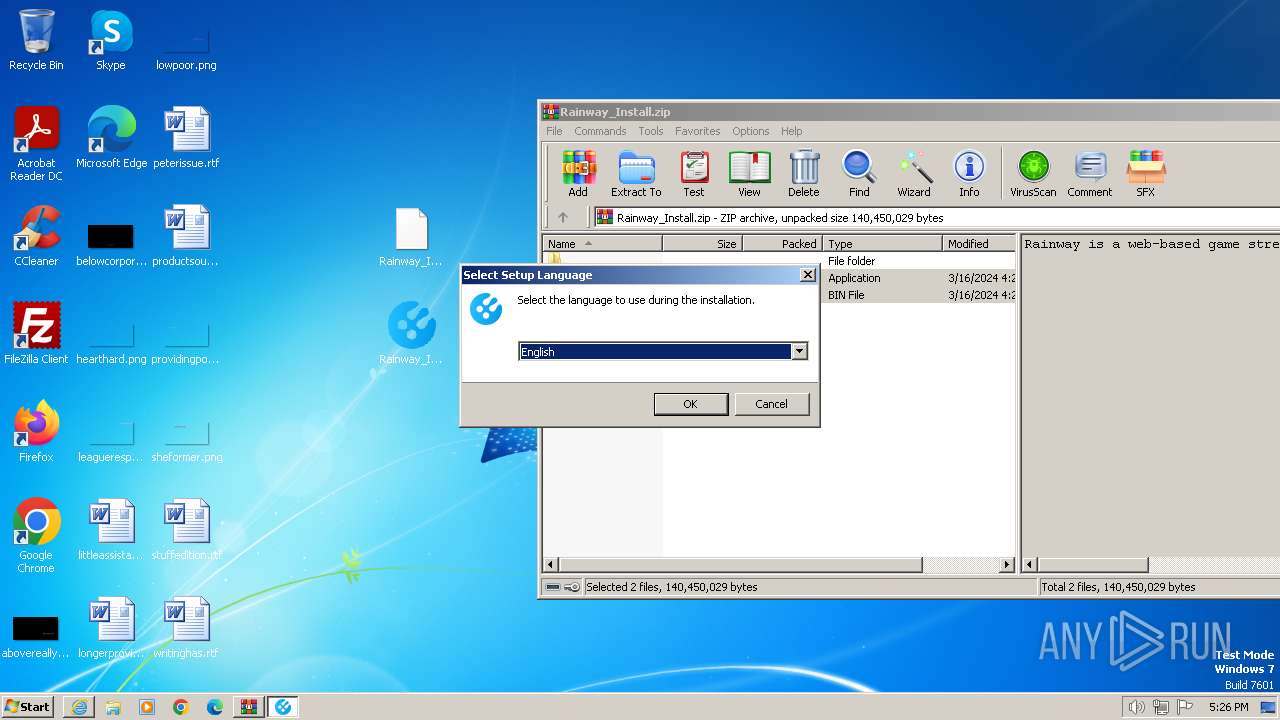The width and height of the screenshot is (1280, 720).
Task: Open the File menu in WinRAR
Action: [554, 131]
